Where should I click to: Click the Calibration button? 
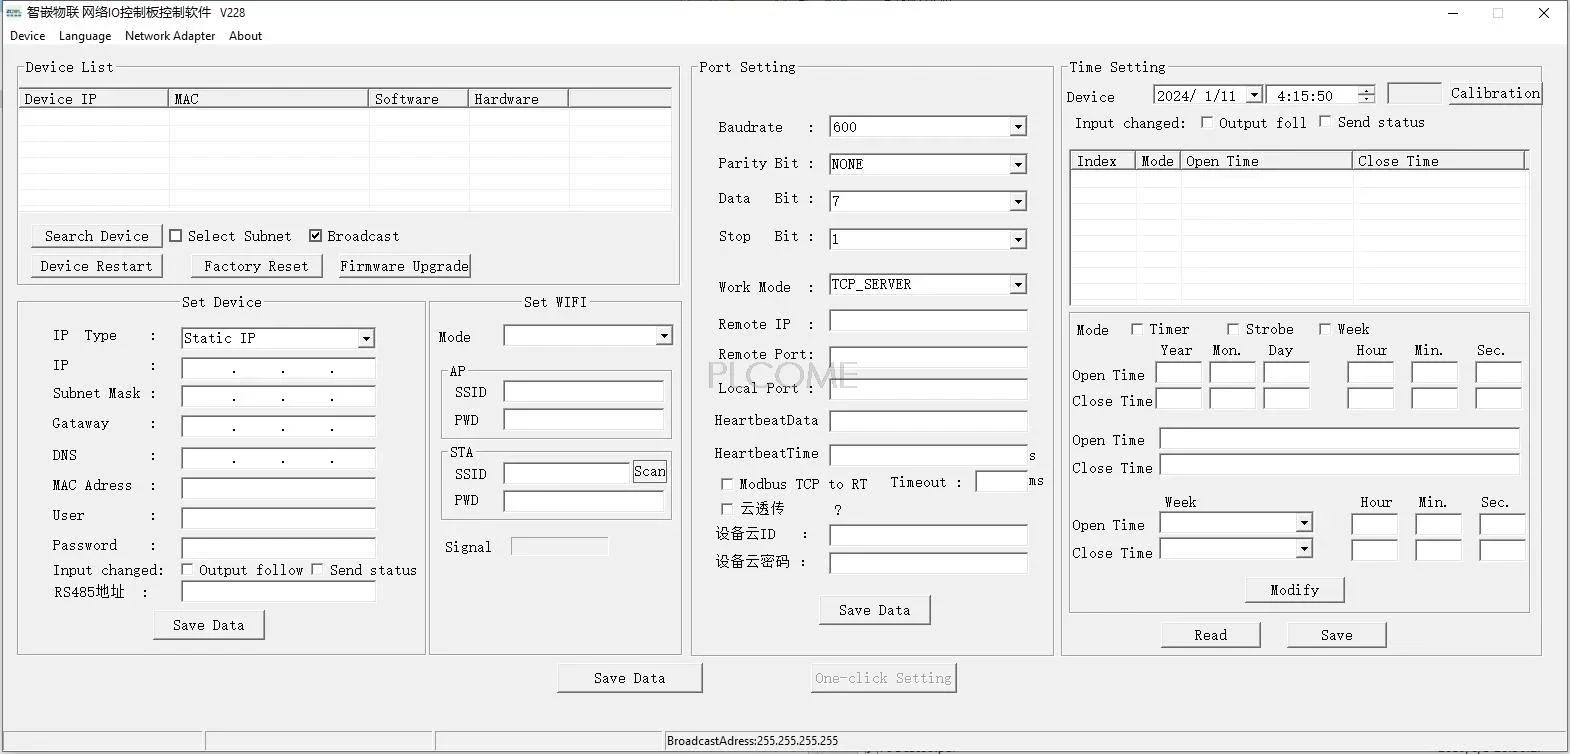[x=1495, y=93]
